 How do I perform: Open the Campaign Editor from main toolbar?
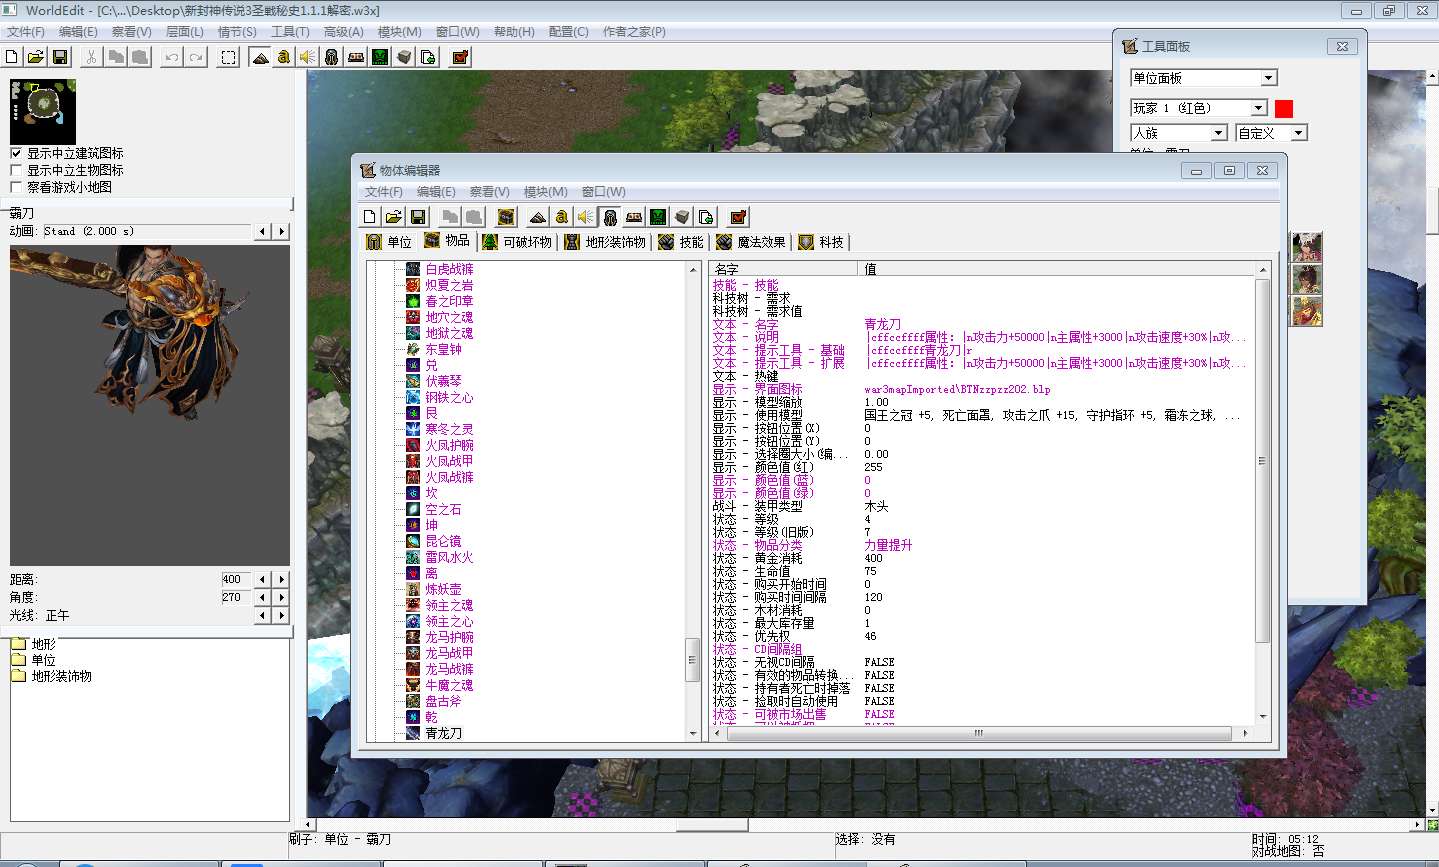pyautogui.click(x=356, y=57)
